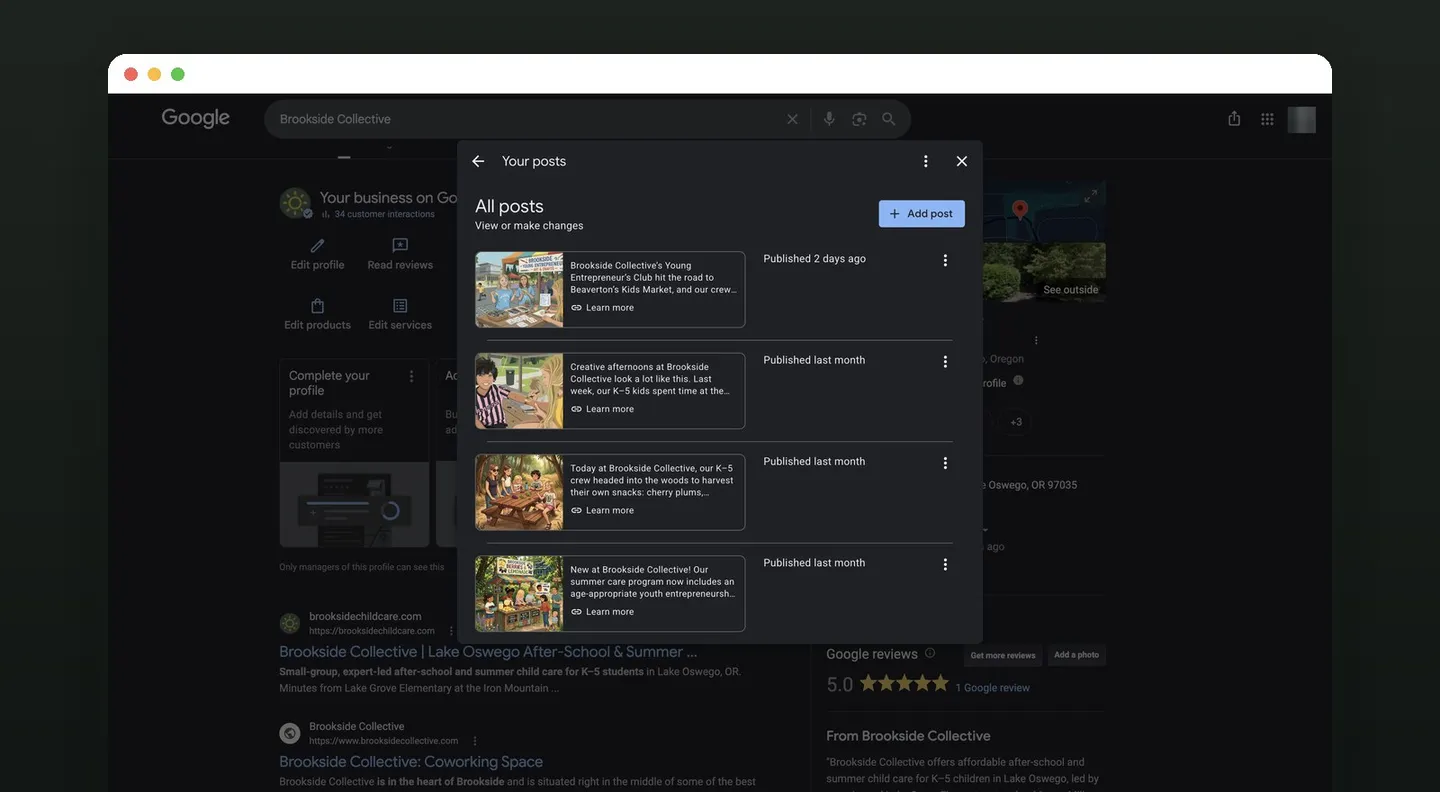Go back using the arrow in Your posts

(x=478, y=161)
